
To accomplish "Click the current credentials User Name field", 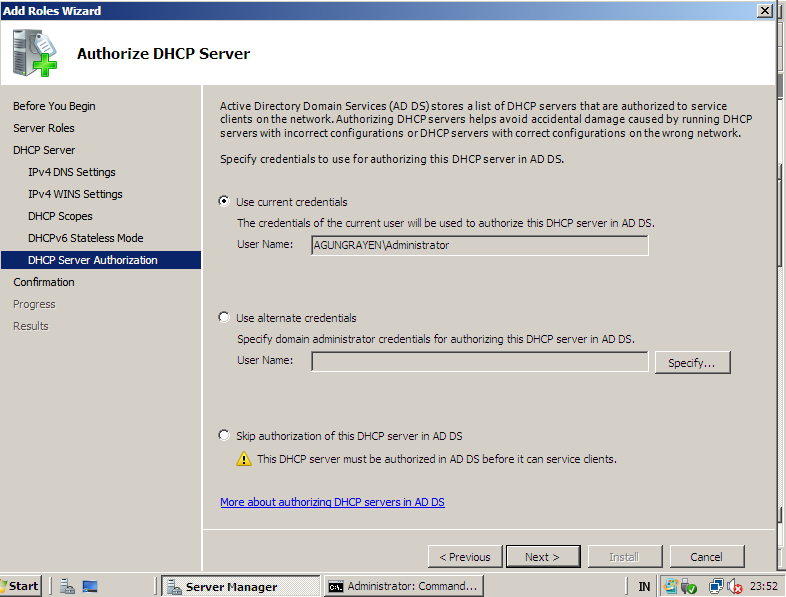I will point(480,245).
